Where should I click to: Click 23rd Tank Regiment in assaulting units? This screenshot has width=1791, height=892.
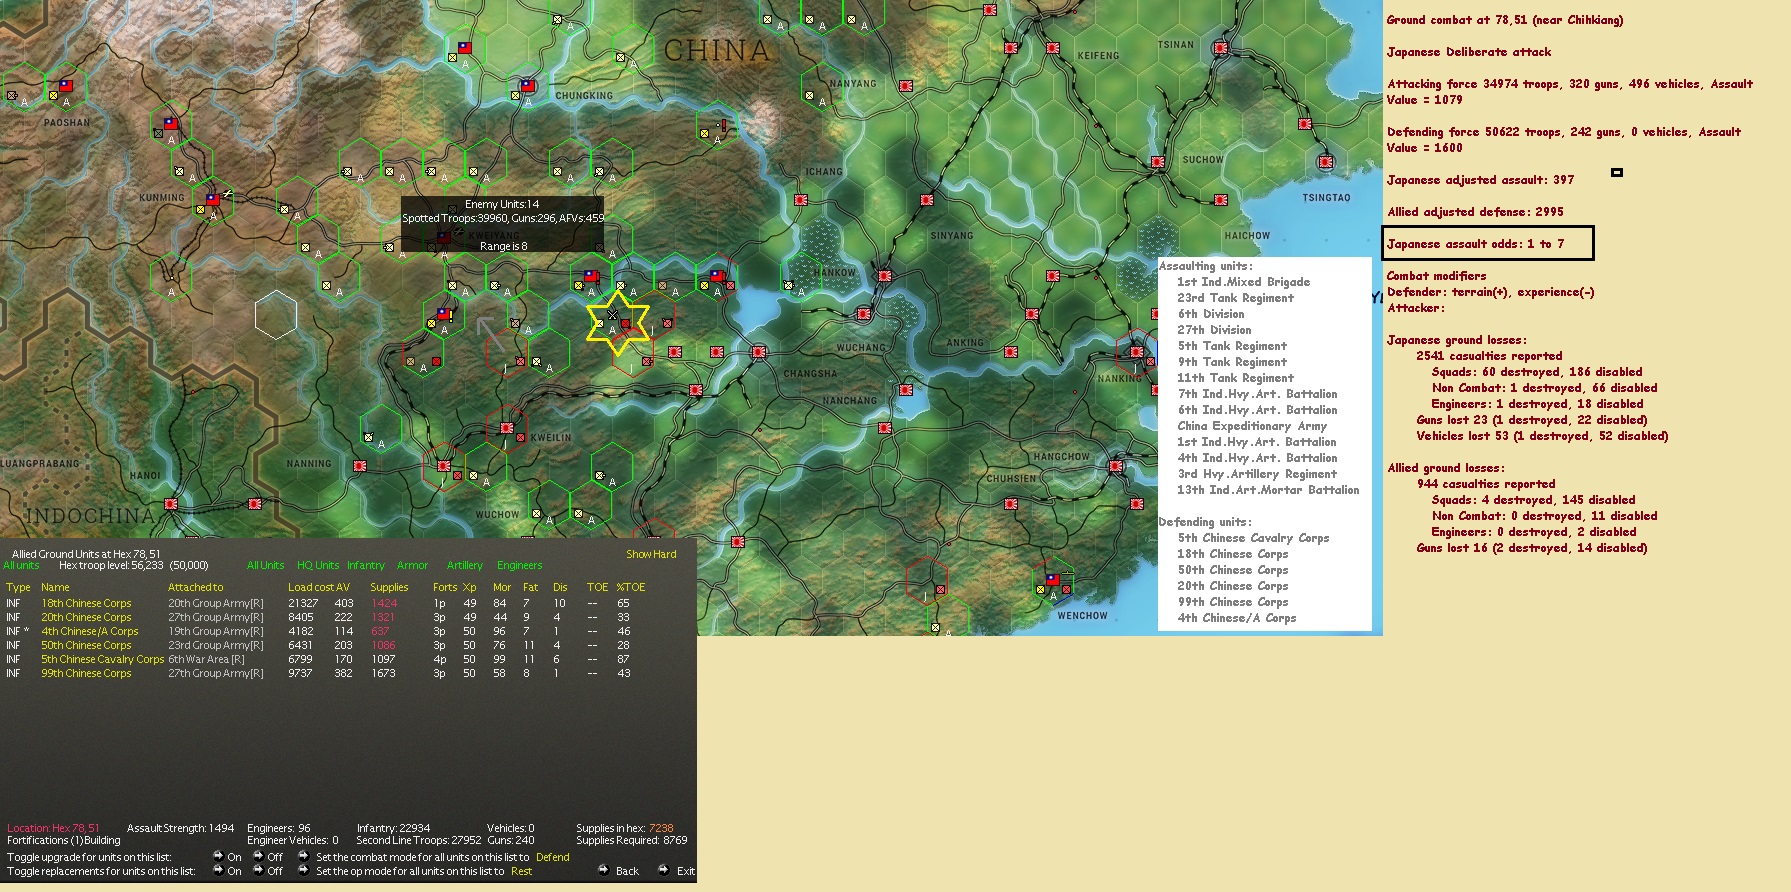(1235, 298)
